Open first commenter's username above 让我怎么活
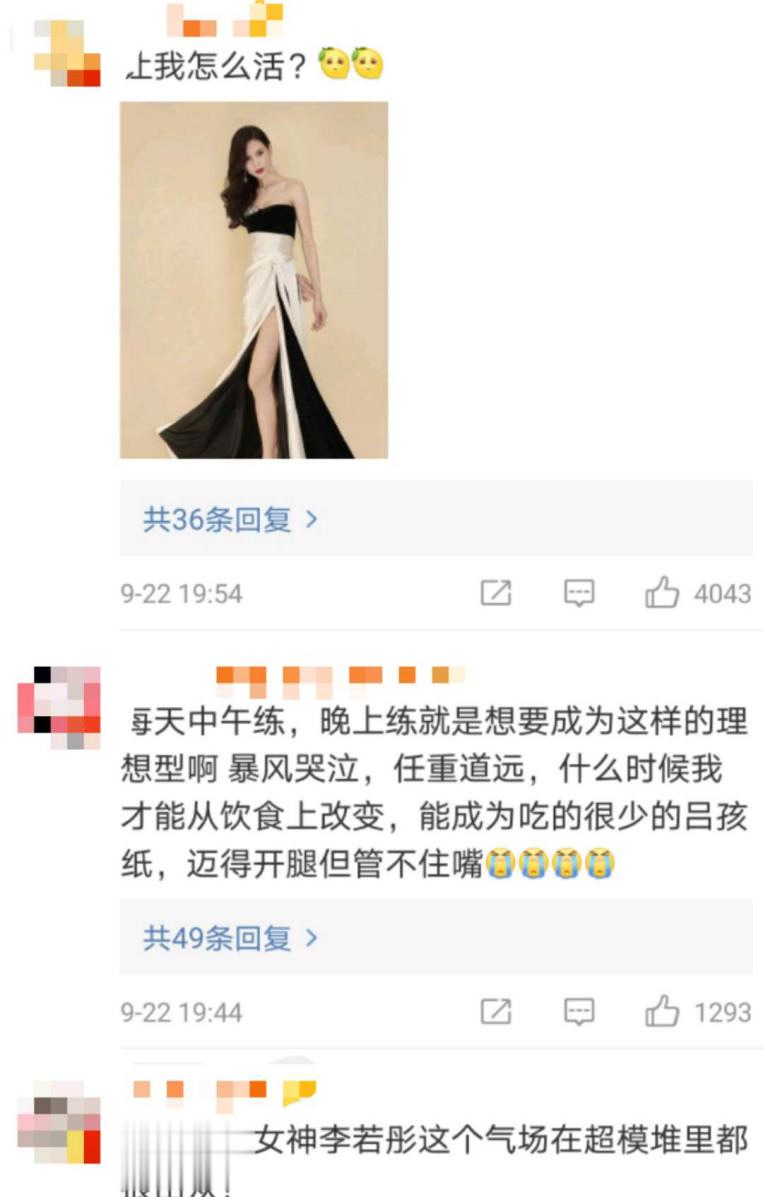Image resolution: width=763 pixels, height=1197 pixels. [225, 20]
